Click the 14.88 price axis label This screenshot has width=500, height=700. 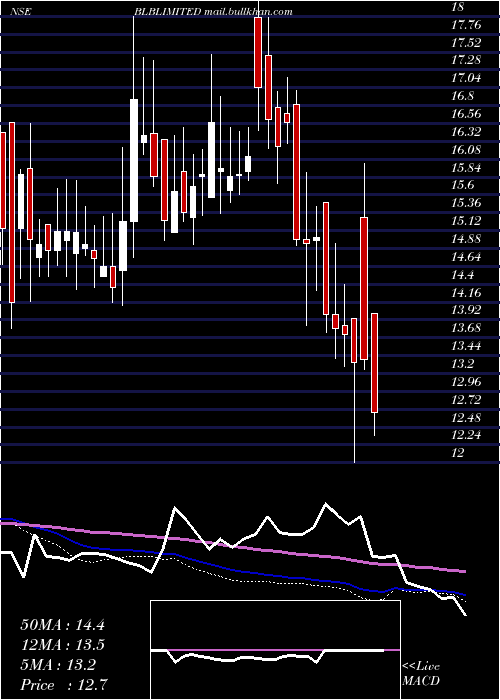[466, 239]
